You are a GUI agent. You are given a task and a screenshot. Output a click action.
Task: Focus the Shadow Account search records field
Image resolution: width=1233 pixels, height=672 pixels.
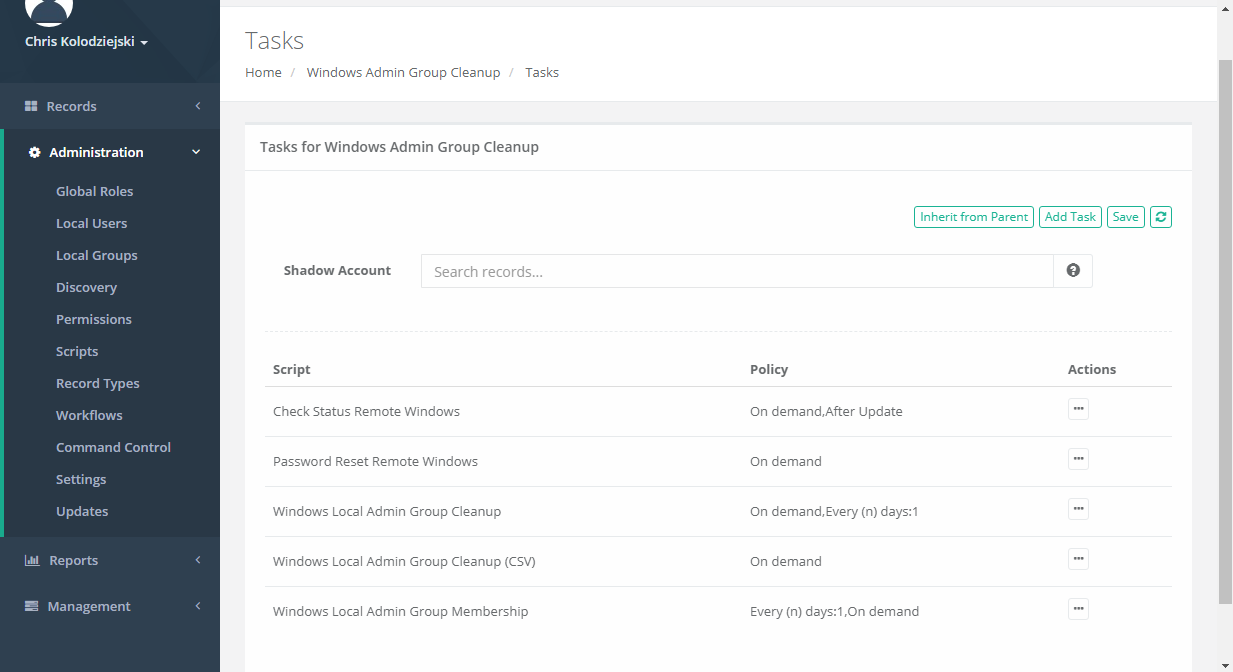[737, 271]
